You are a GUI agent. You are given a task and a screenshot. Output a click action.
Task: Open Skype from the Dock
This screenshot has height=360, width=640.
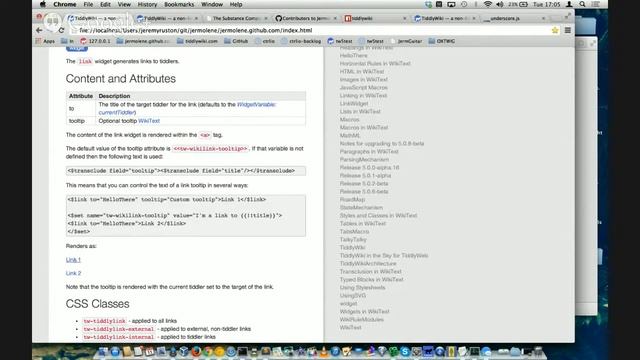(404, 351)
